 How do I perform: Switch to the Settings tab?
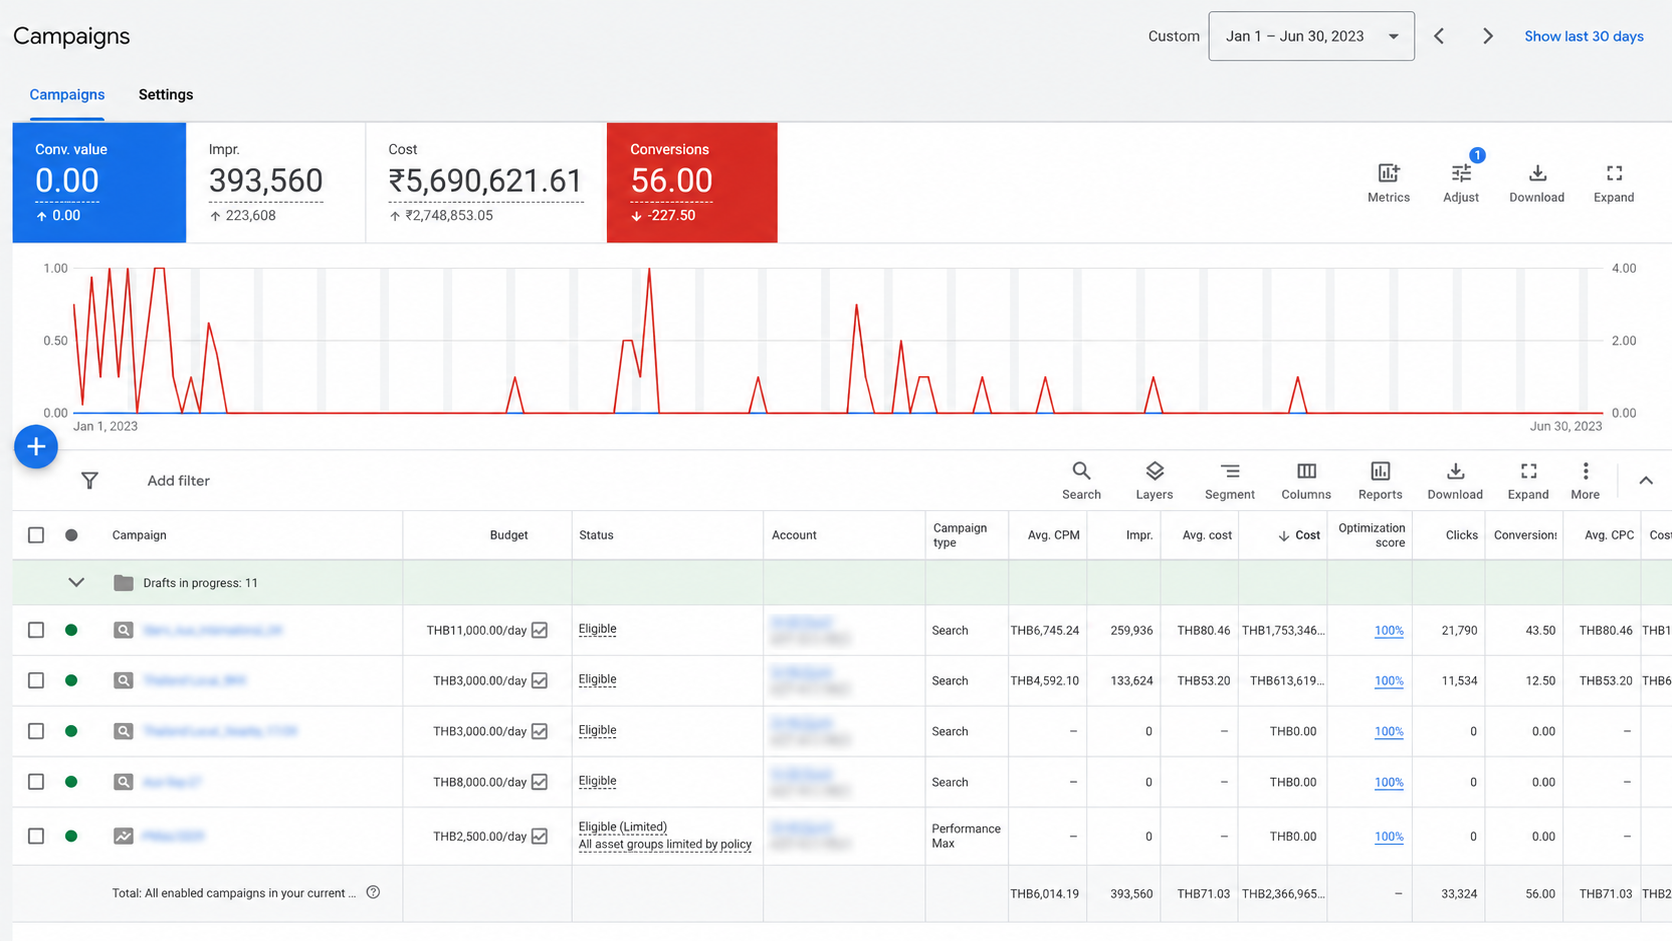click(166, 95)
